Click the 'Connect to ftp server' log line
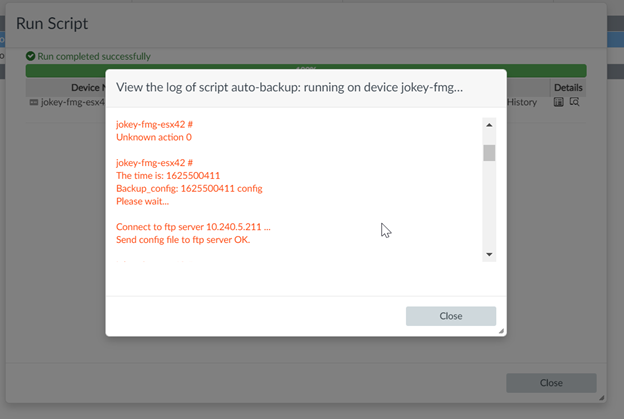The image size is (624, 419). (193, 227)
